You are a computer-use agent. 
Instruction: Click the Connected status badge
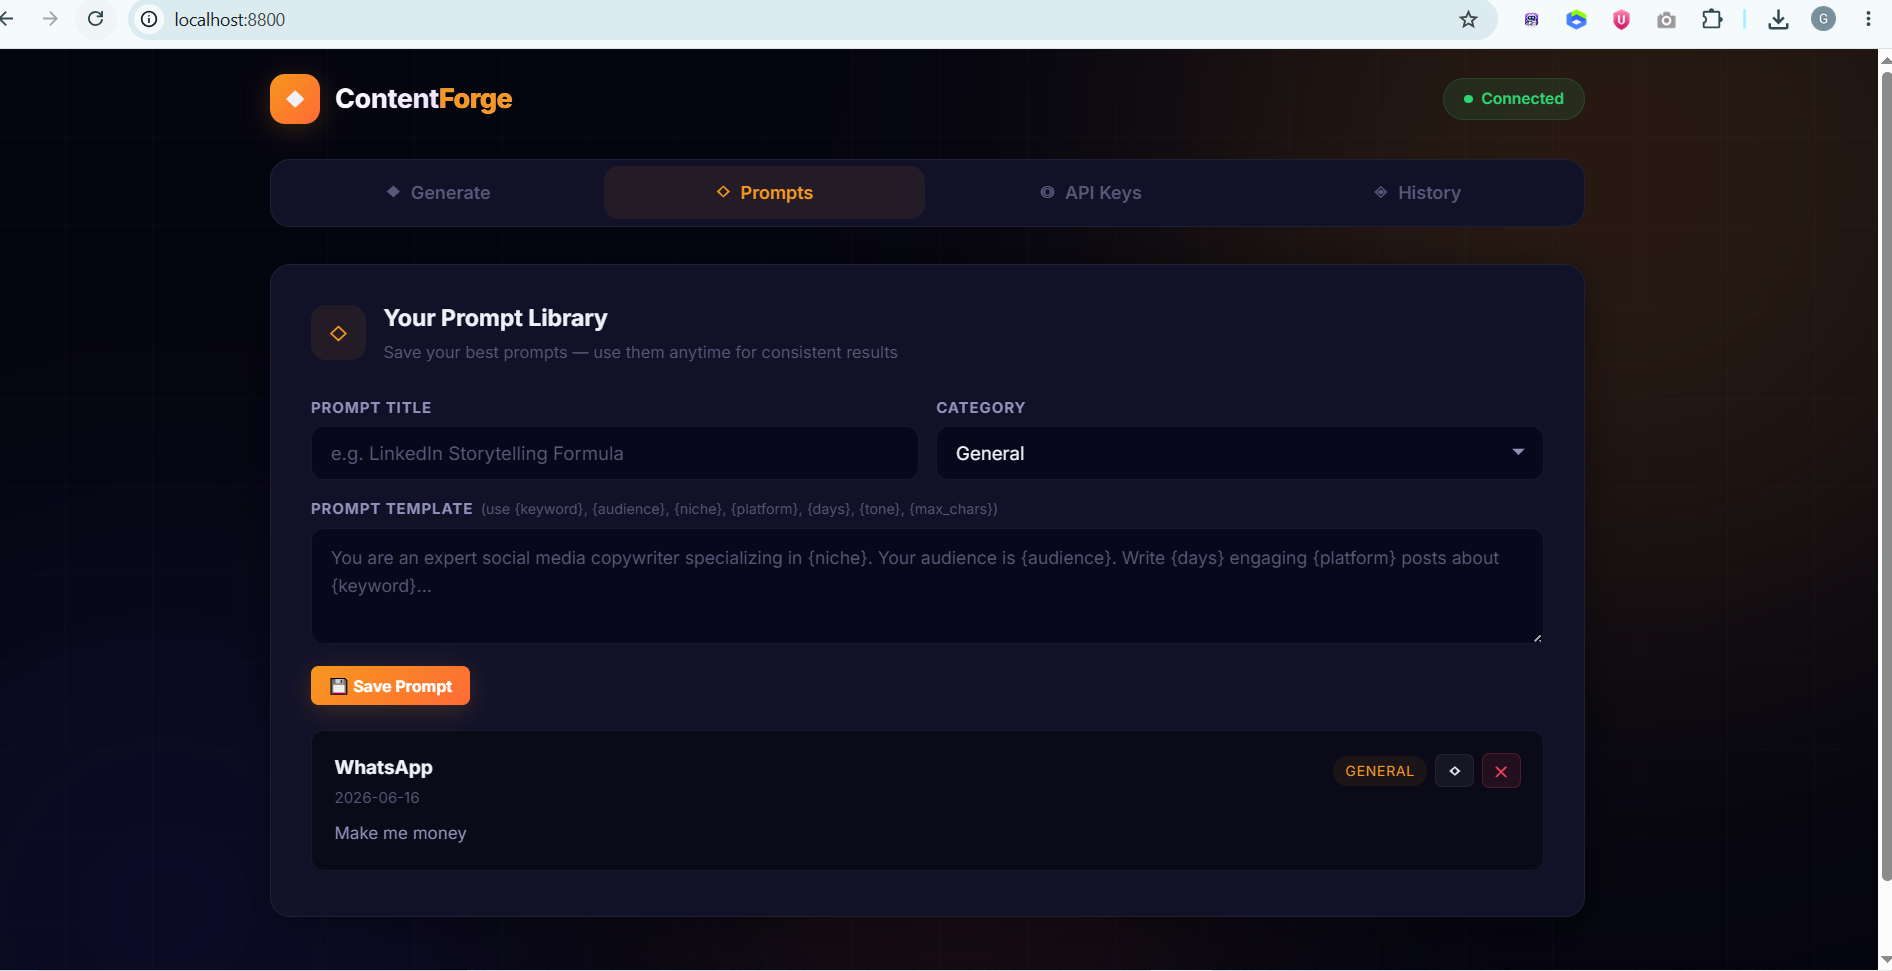coord(1513,99)
